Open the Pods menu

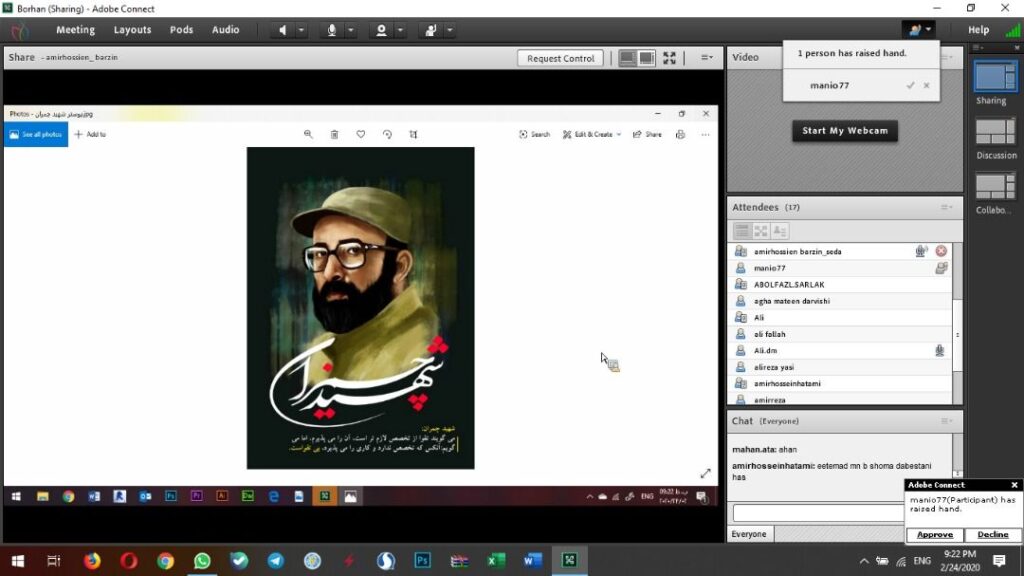tap(181, 30)
